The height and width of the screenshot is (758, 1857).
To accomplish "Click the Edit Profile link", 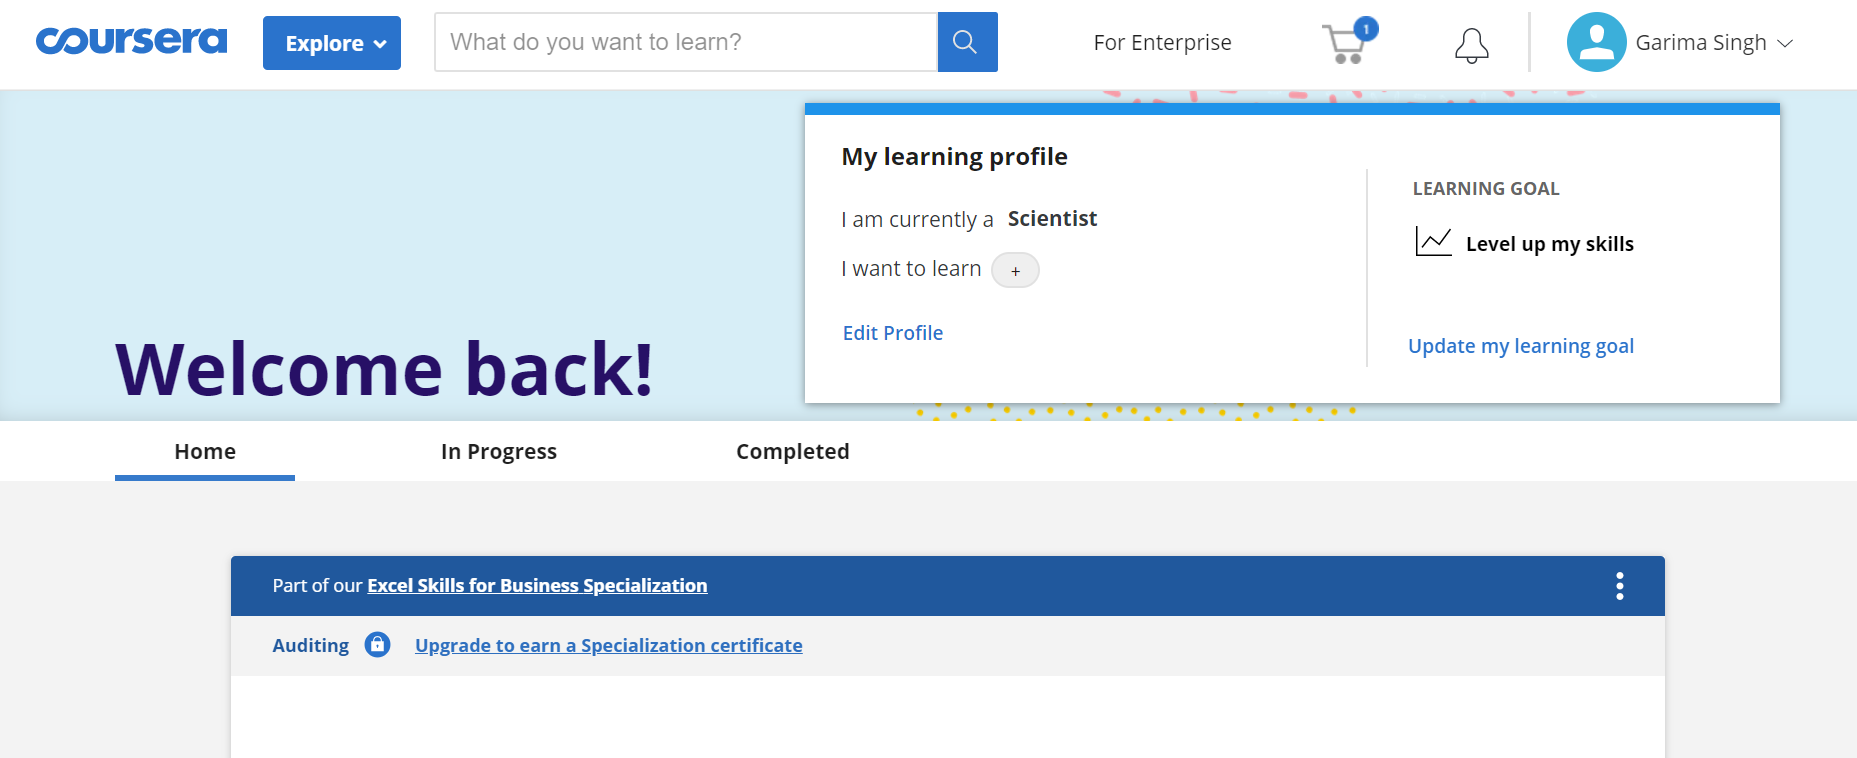I will pos(893,333).
